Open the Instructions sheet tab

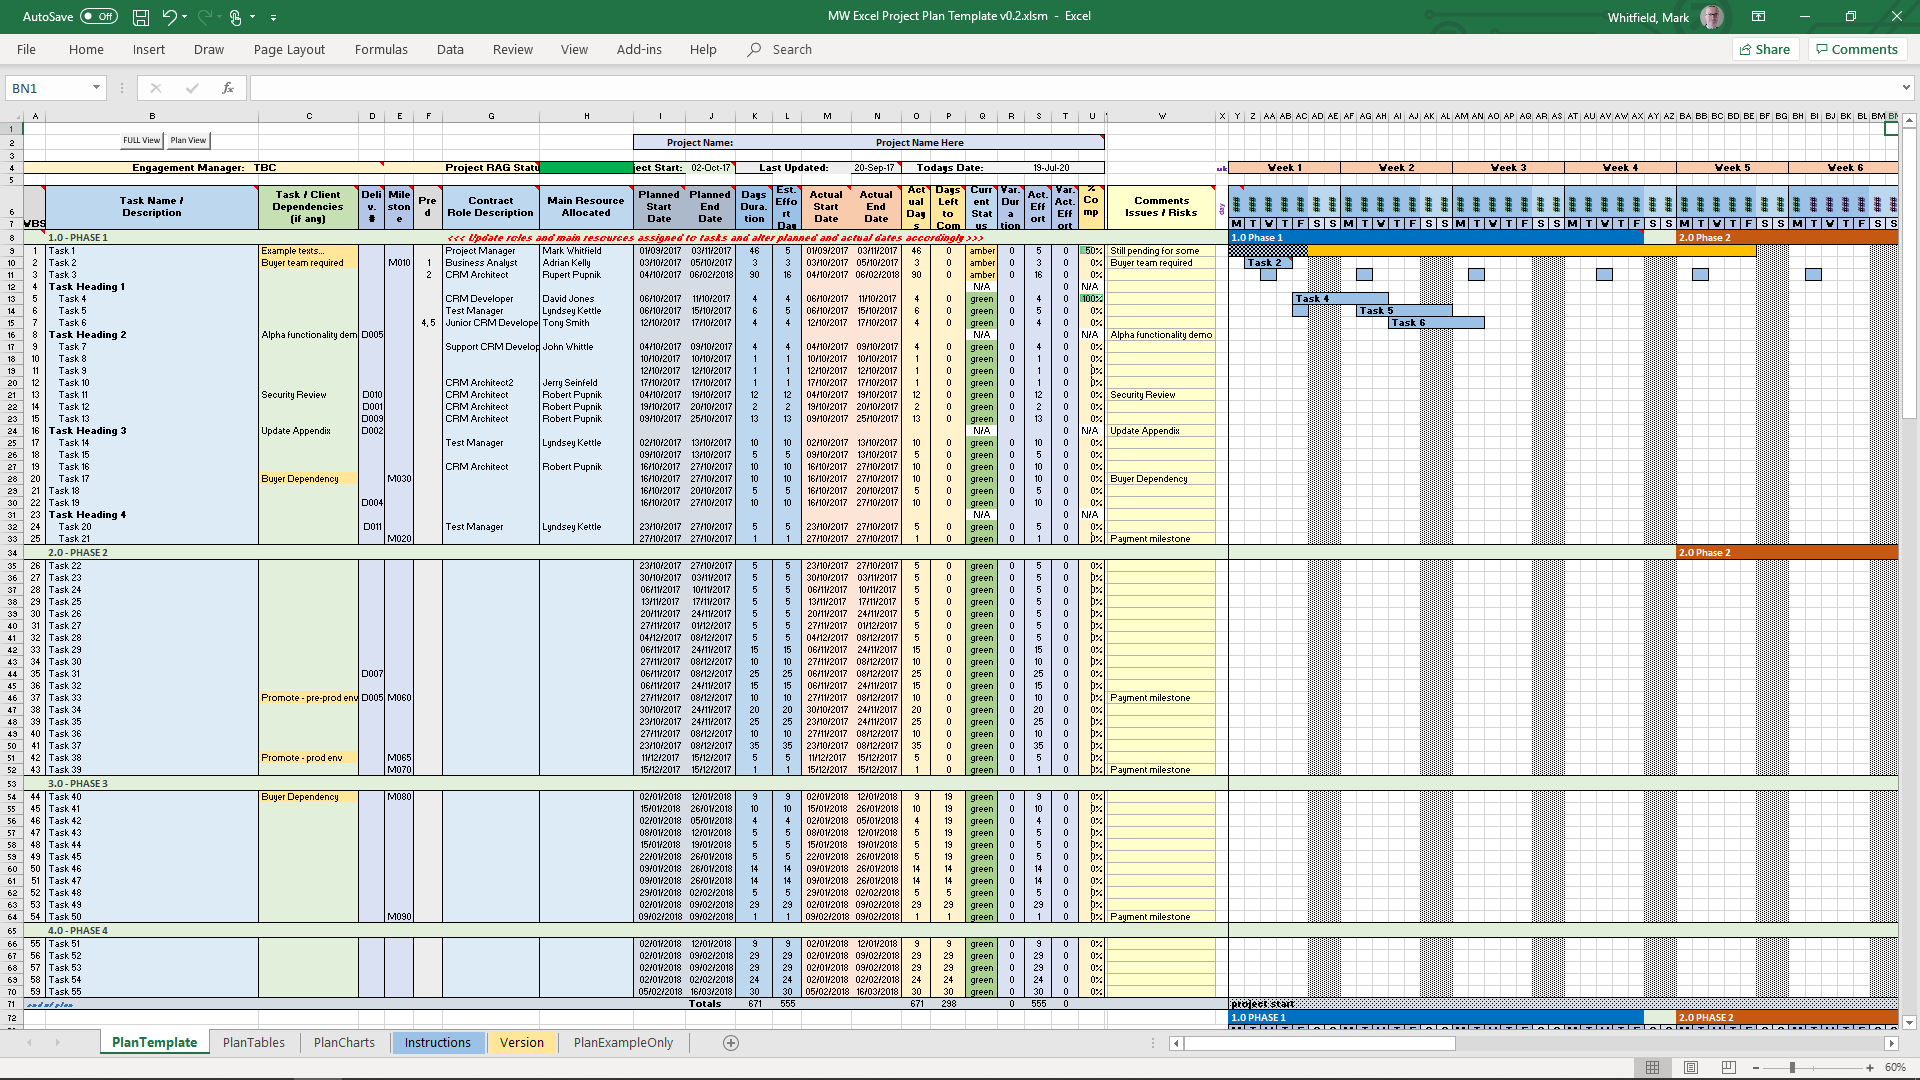[x=437, y=1042]
